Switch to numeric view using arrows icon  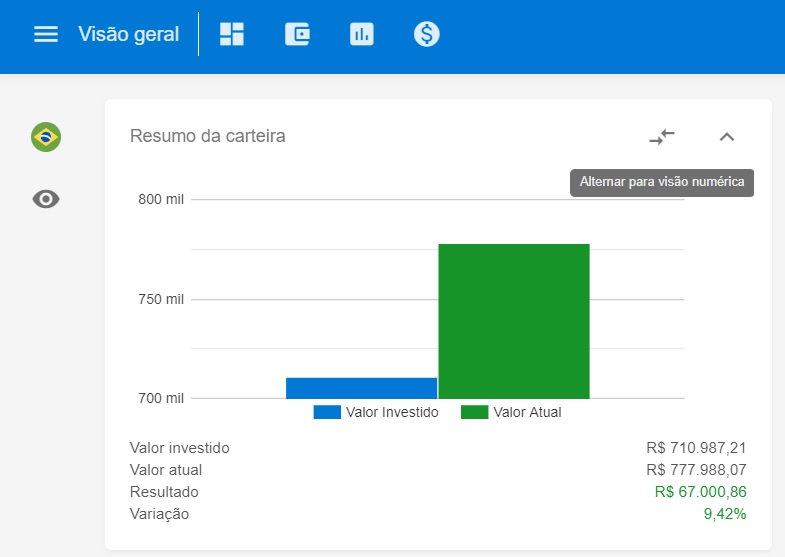[662, 137]
